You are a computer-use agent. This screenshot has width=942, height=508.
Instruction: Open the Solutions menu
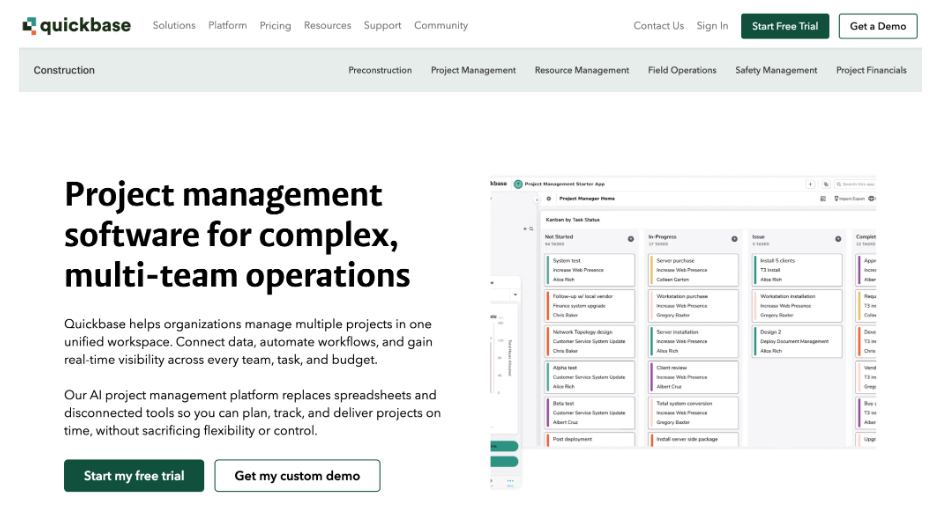(174, 25)
